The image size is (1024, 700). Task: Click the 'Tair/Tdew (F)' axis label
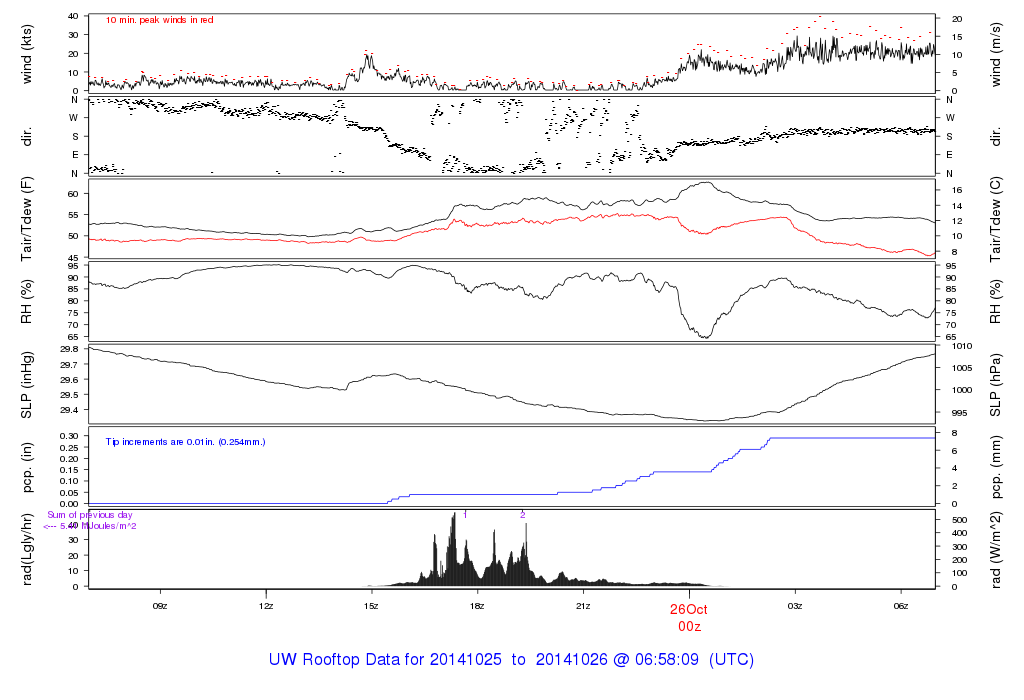pyautogui.click(x=27, y=219)
